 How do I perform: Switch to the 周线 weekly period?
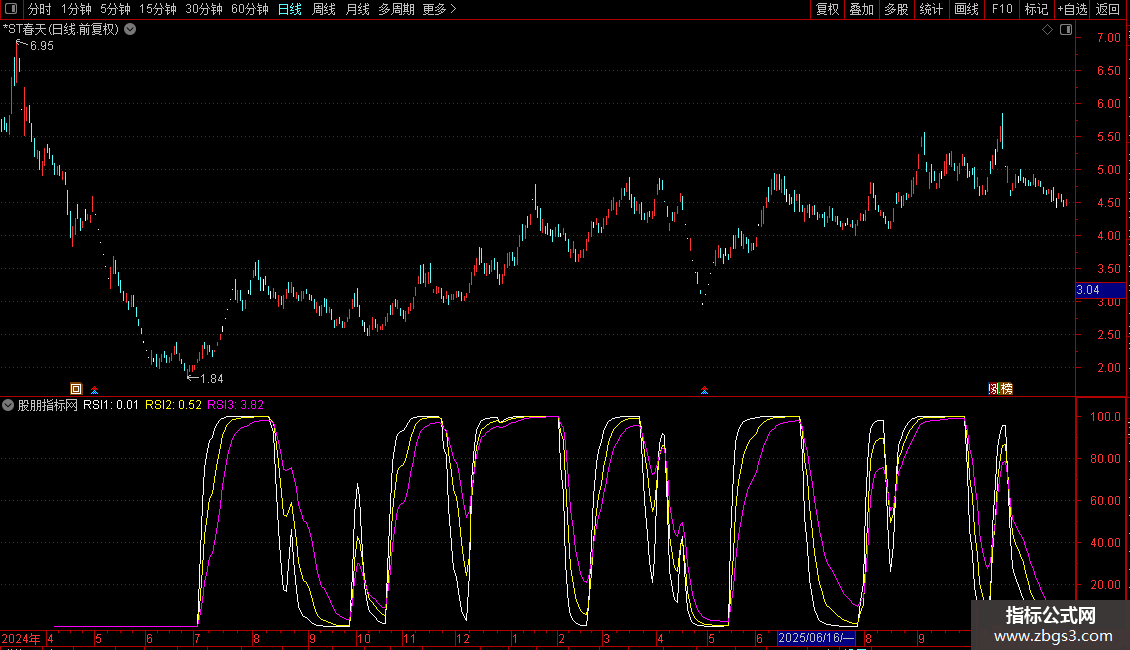(323, 9)
